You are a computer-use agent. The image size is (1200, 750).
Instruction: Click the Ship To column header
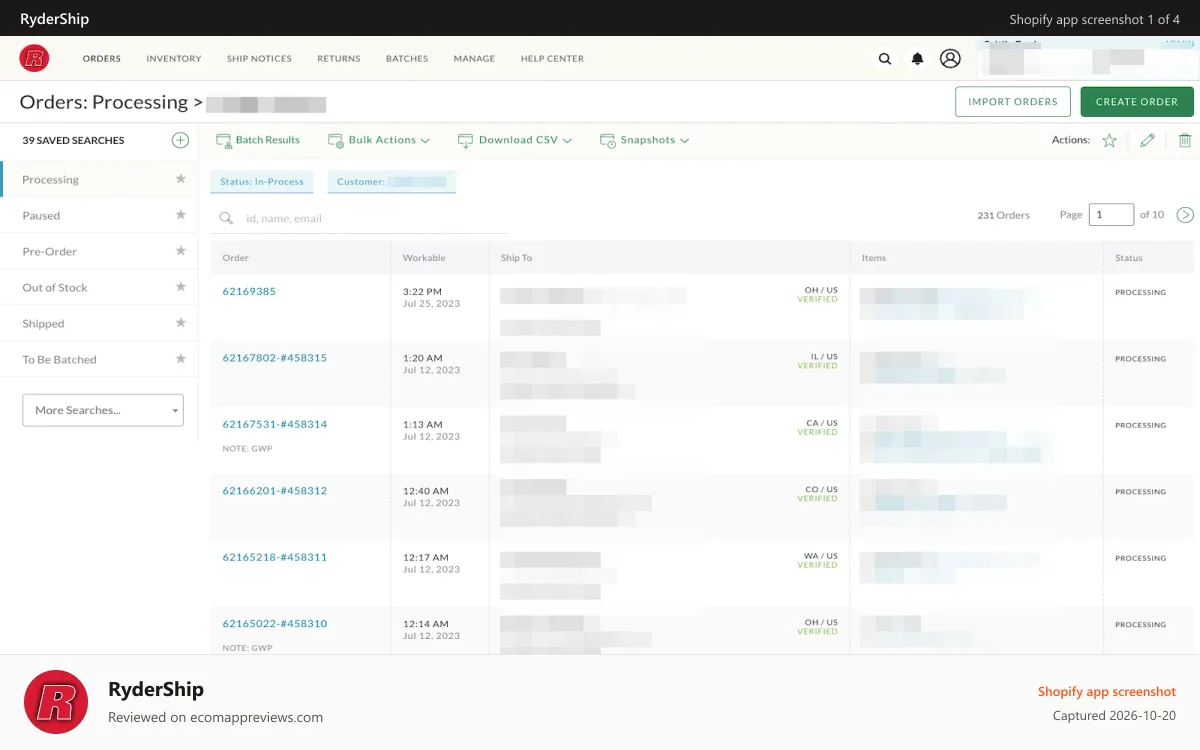tap(517, 258)
